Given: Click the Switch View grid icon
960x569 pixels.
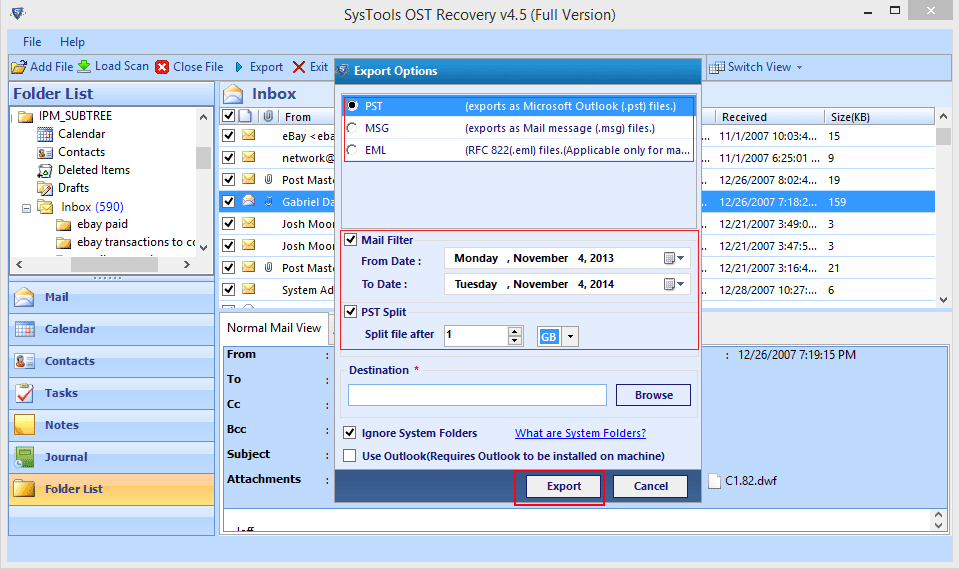Looking at the screenshot, I should 716,67.
